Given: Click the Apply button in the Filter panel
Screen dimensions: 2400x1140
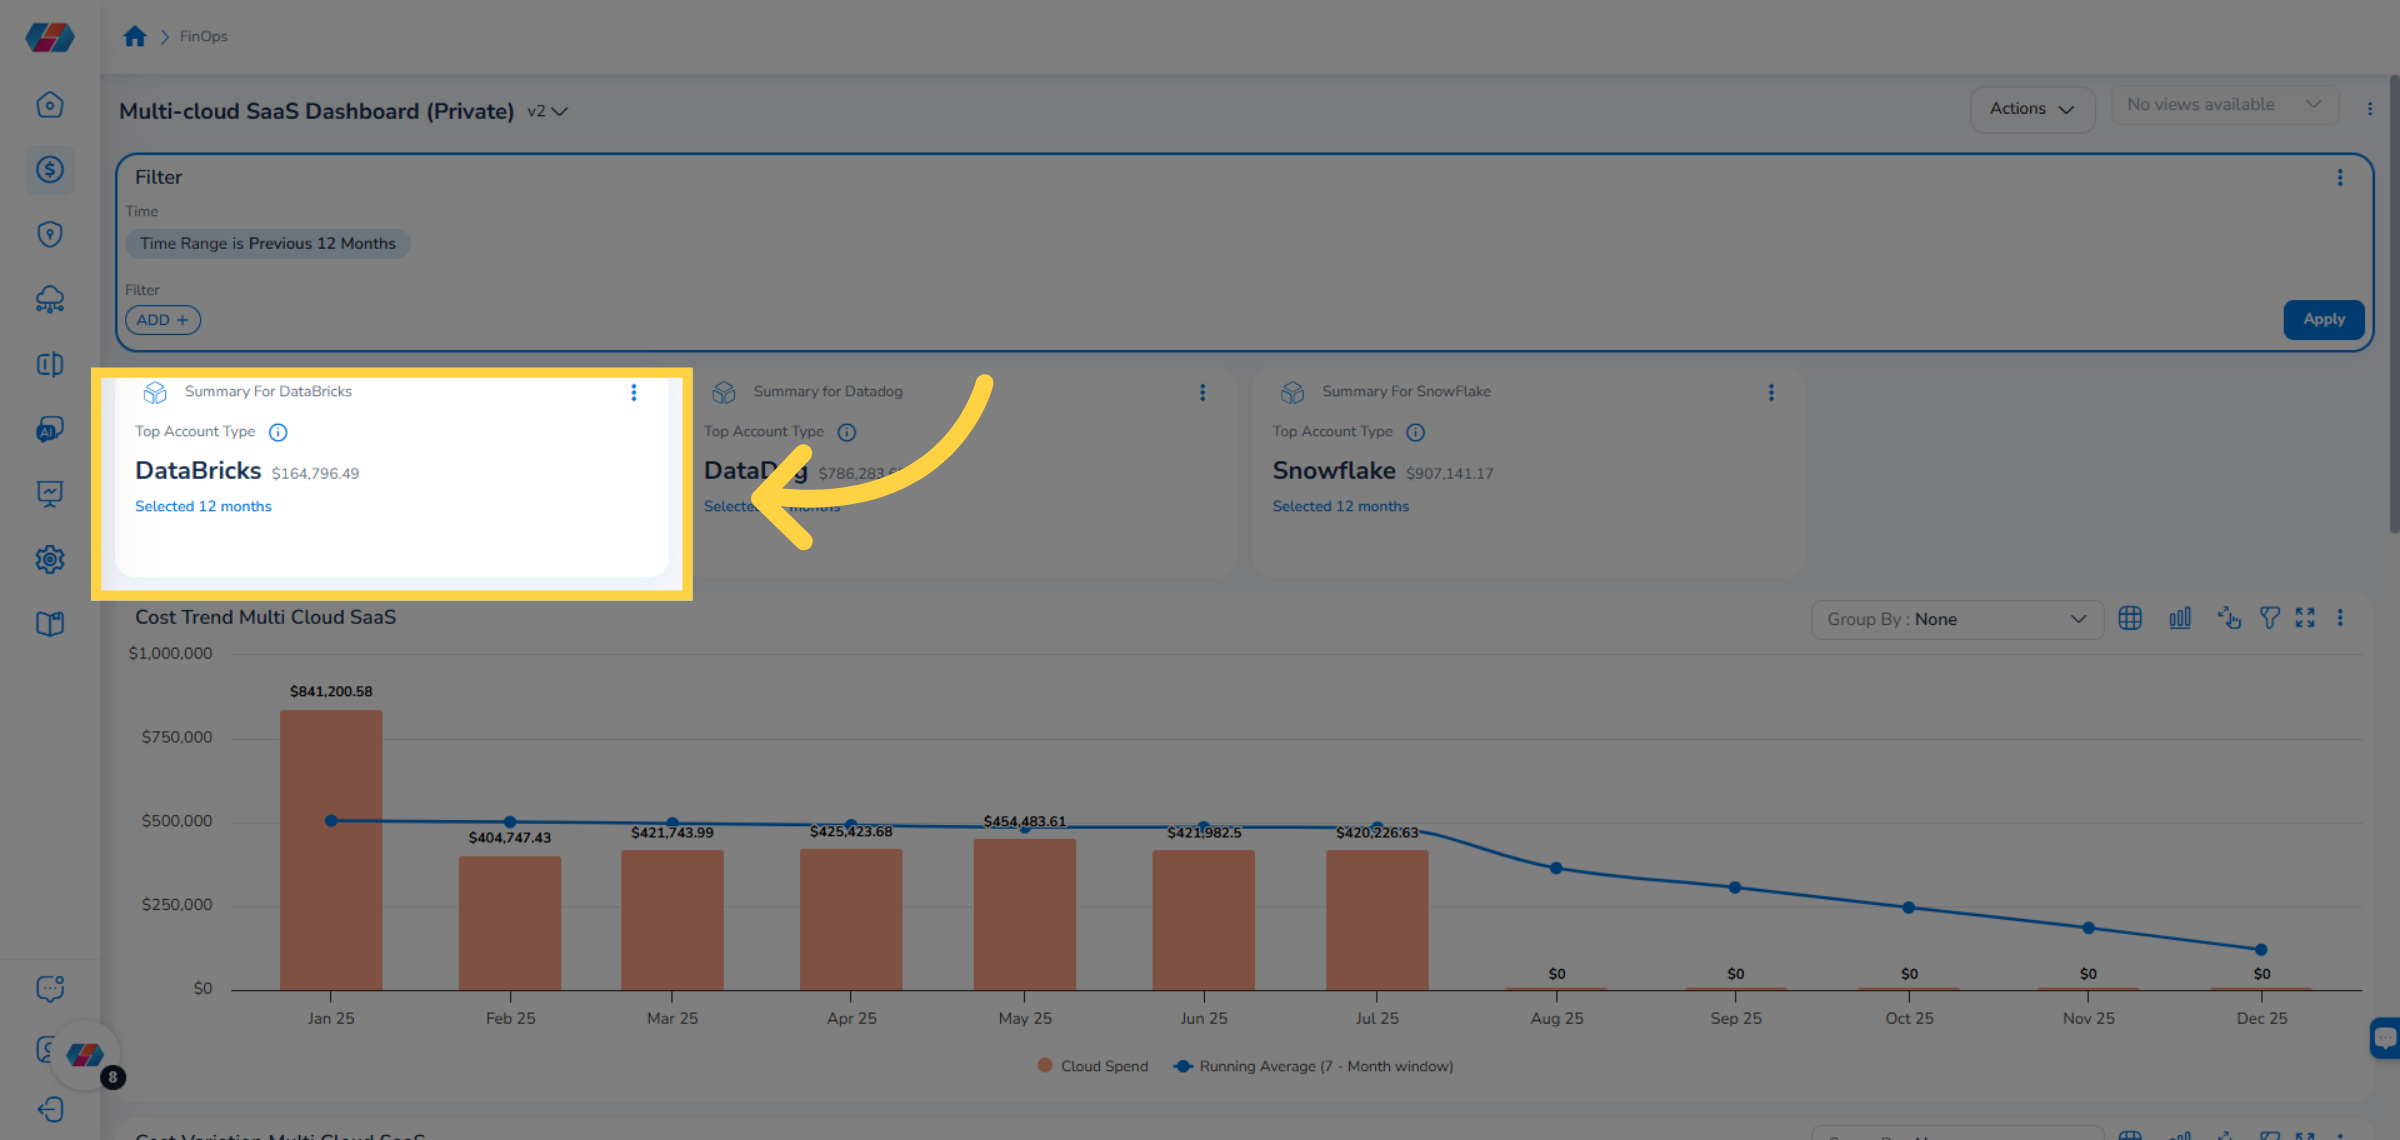Looking at the screenshot, I should pos(2323,319).
